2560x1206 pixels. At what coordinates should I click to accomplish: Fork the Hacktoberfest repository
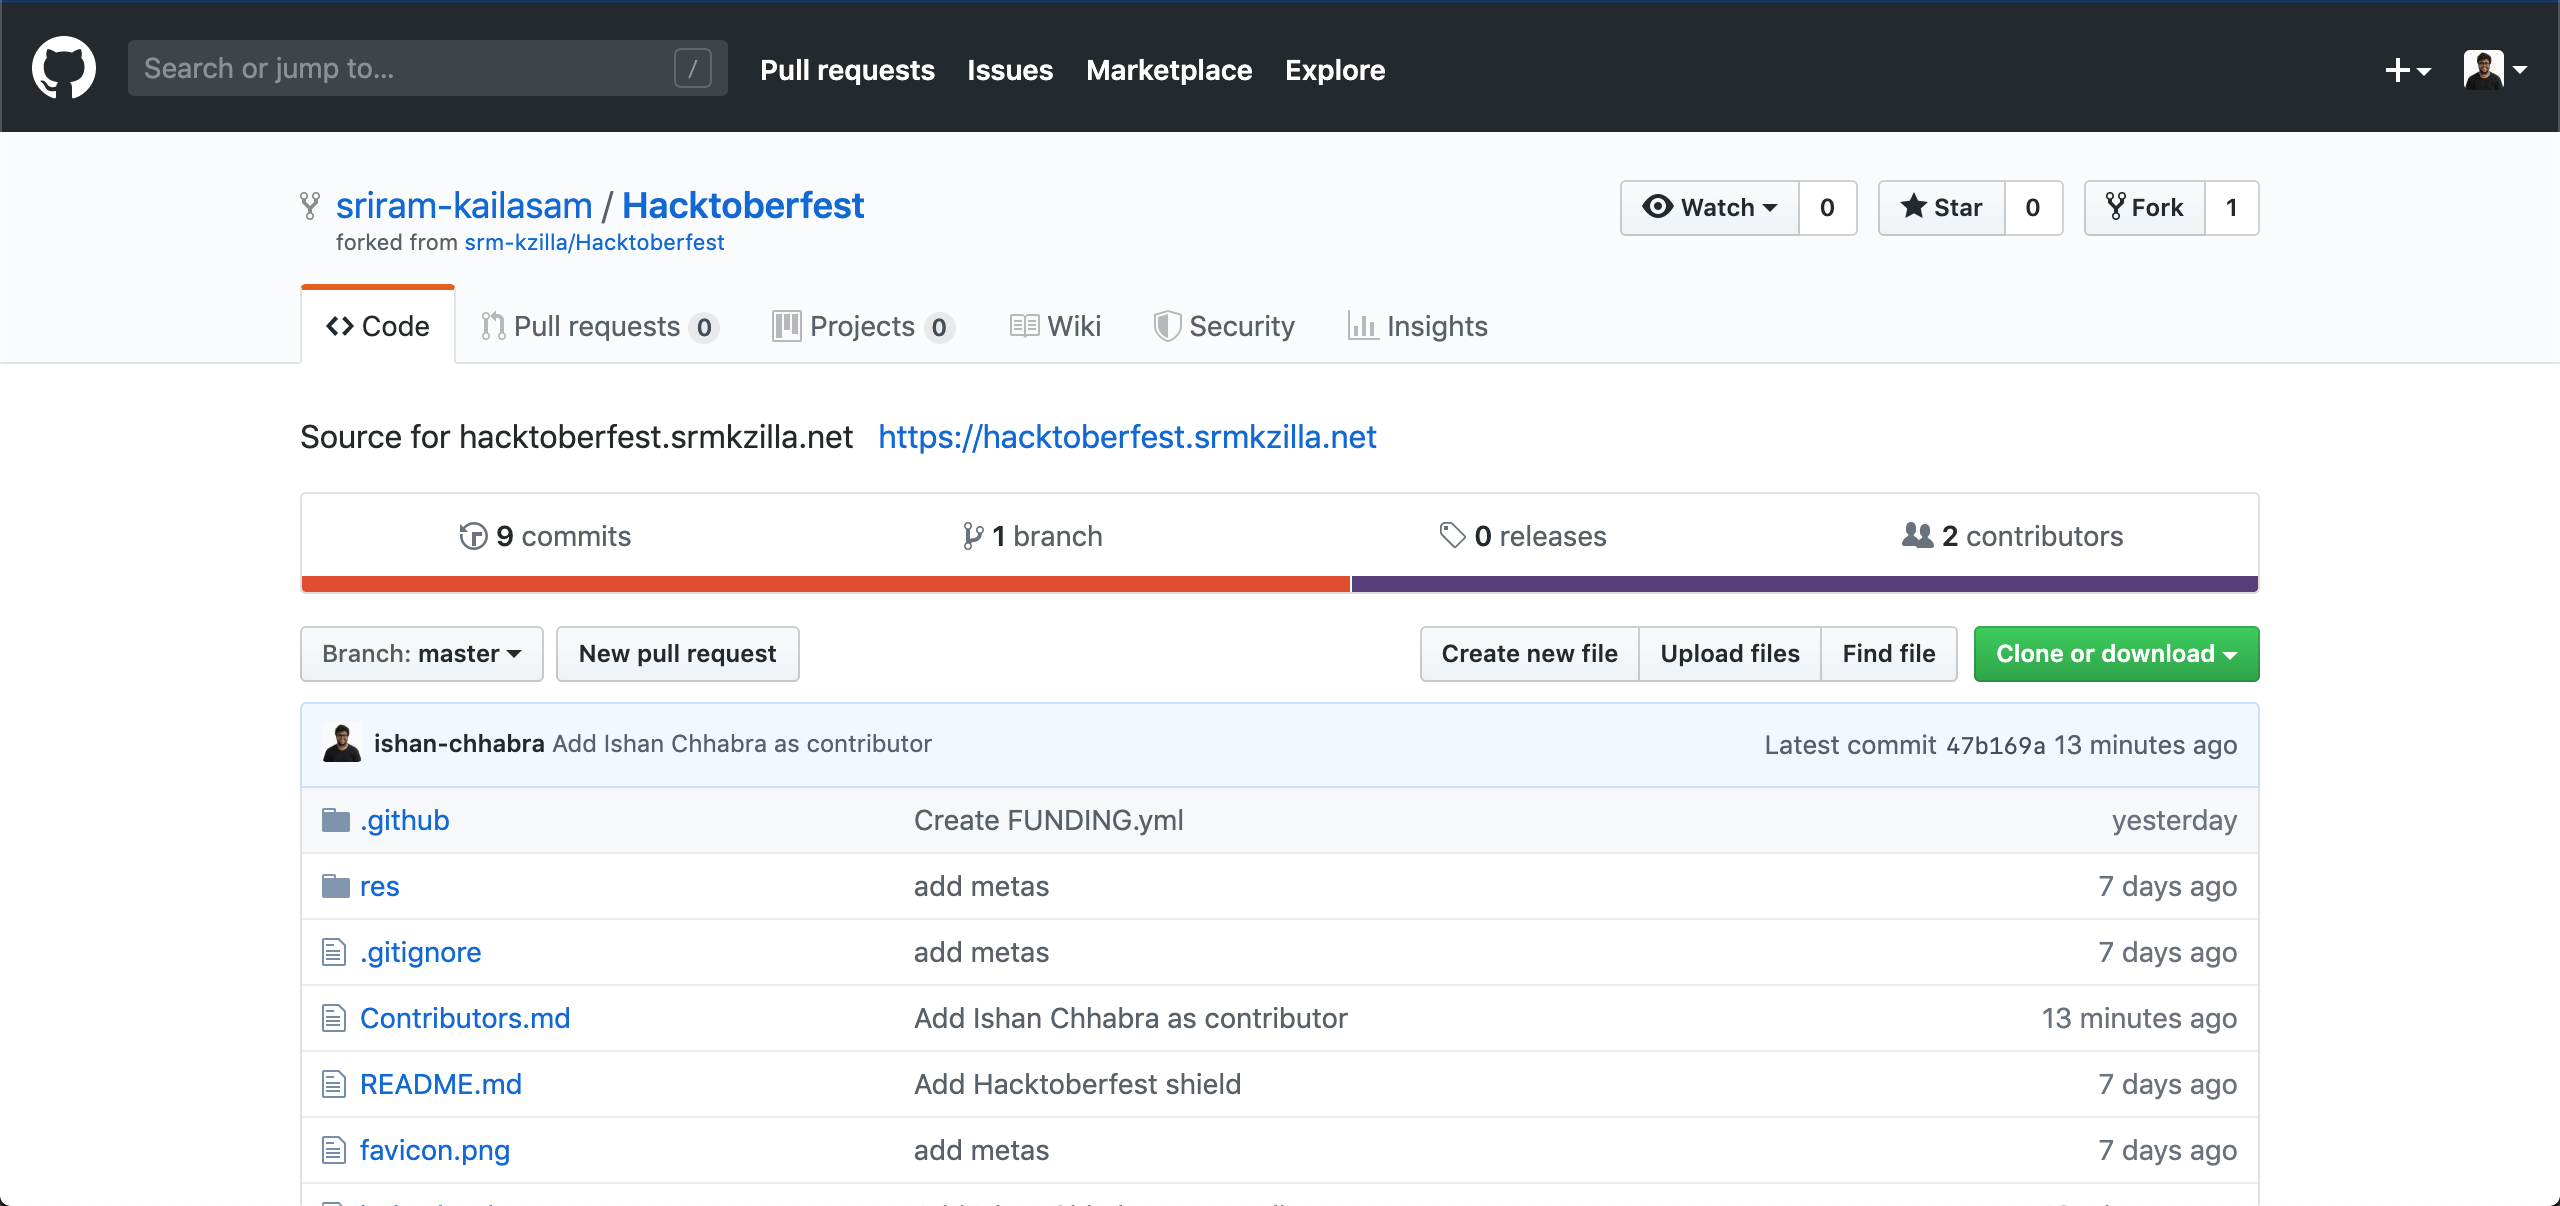pyautogui.click(x=2145, y=207)
